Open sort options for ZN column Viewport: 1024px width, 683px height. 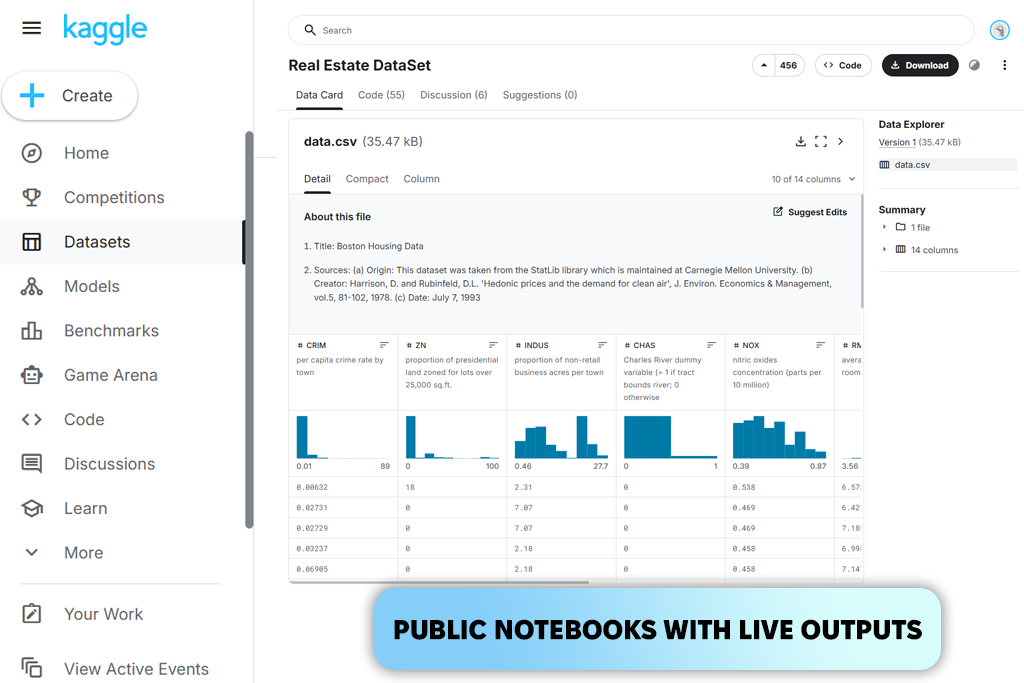tap(493, 345)
